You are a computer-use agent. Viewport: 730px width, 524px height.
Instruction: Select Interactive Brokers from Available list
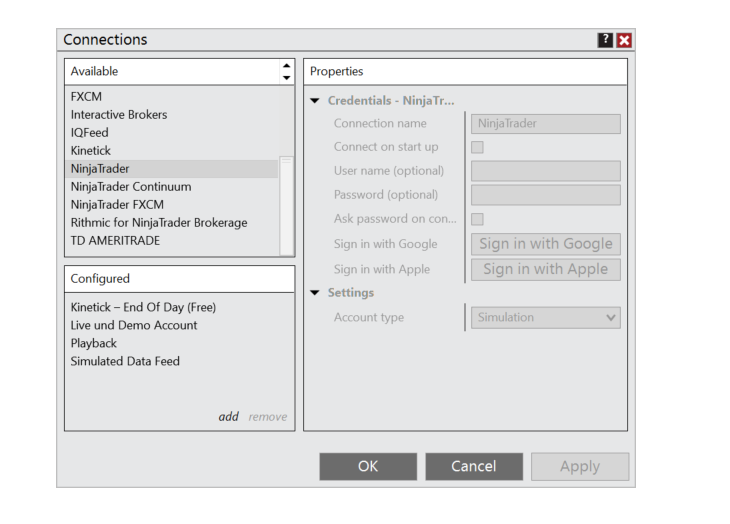point(119,115)
